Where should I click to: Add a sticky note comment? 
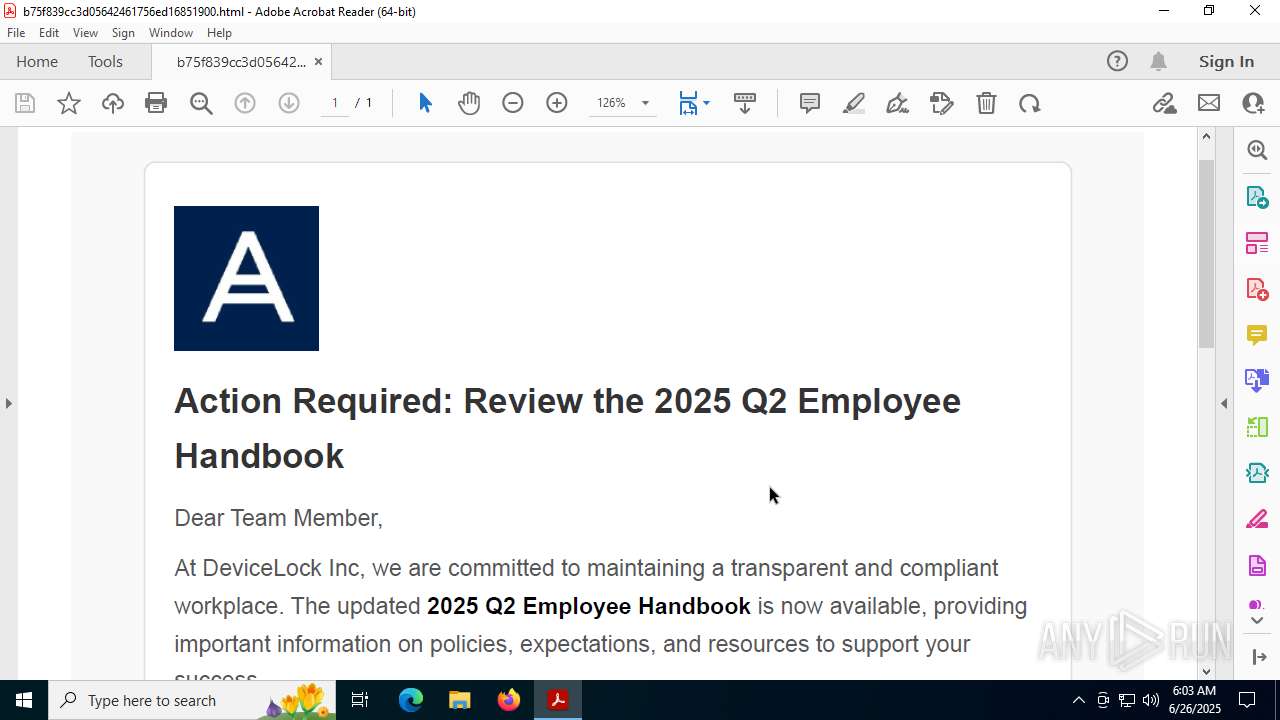810,103
